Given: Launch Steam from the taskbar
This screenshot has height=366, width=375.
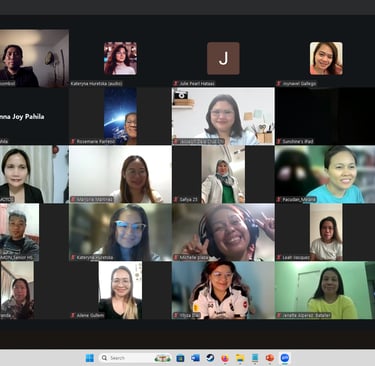Looking at the screenshot, I should point(210,358).
